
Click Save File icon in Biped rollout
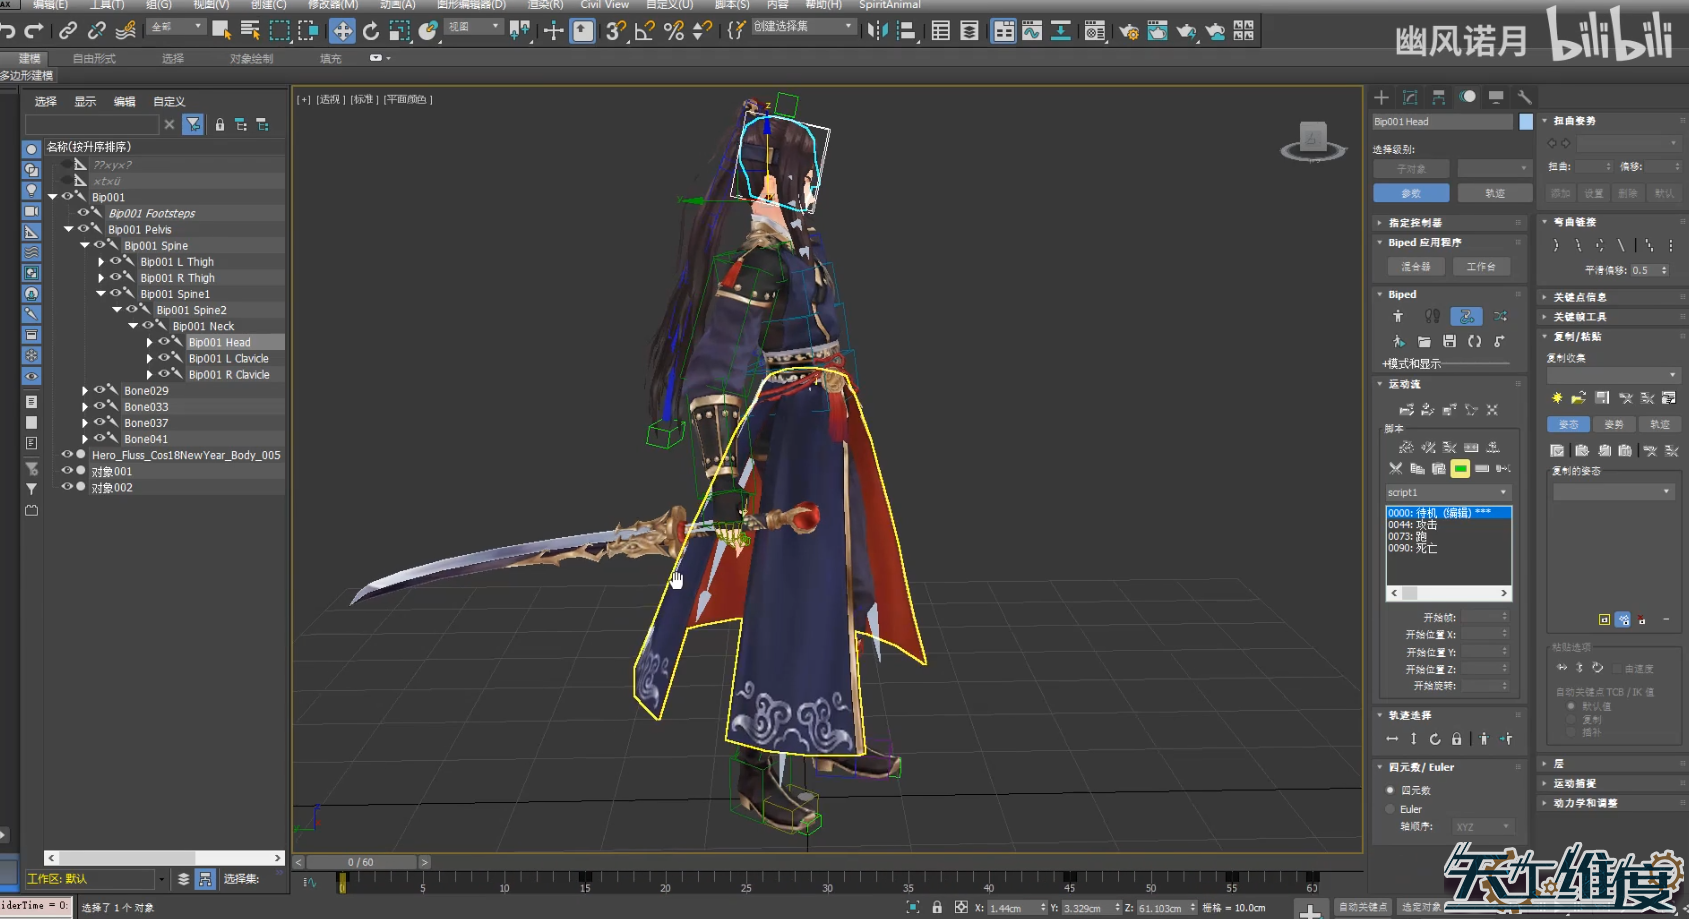pyautogui.click(x=1449, y=342)
